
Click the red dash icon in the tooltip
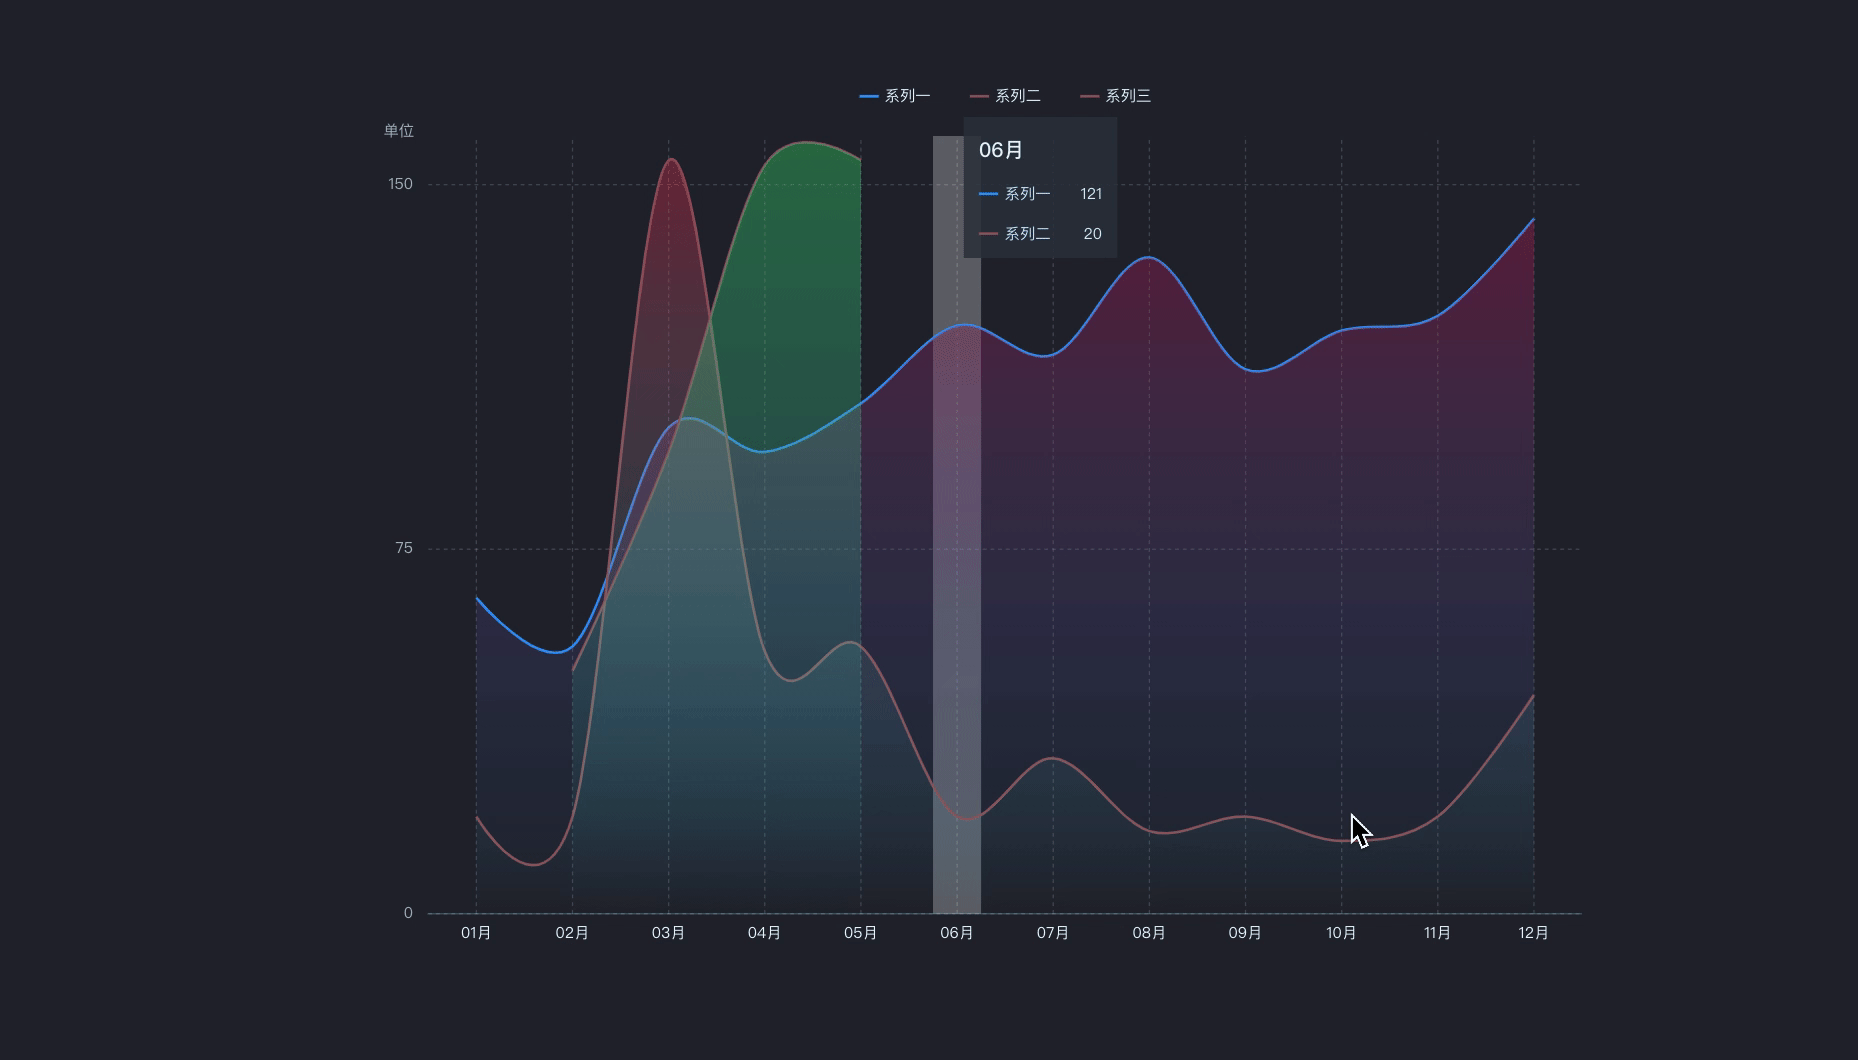coord(987,233)
